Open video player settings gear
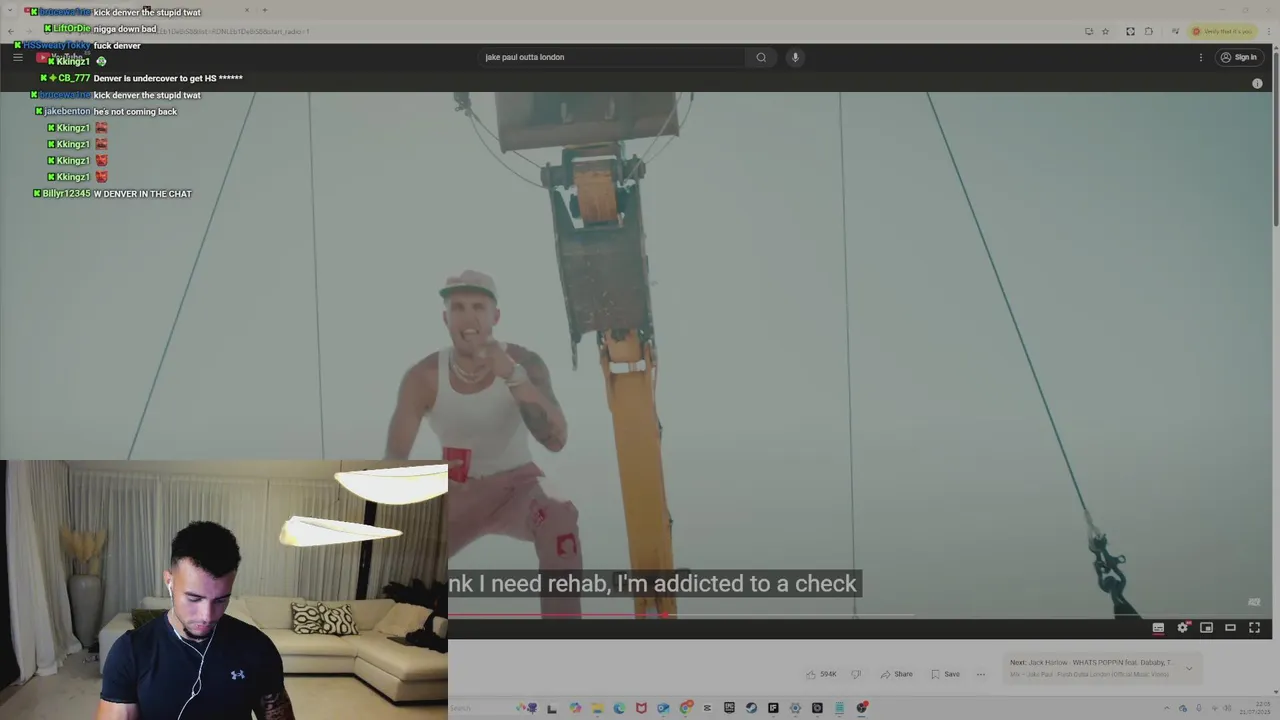This screenshot has height=720, width=1280. [x=1183, y=628]
